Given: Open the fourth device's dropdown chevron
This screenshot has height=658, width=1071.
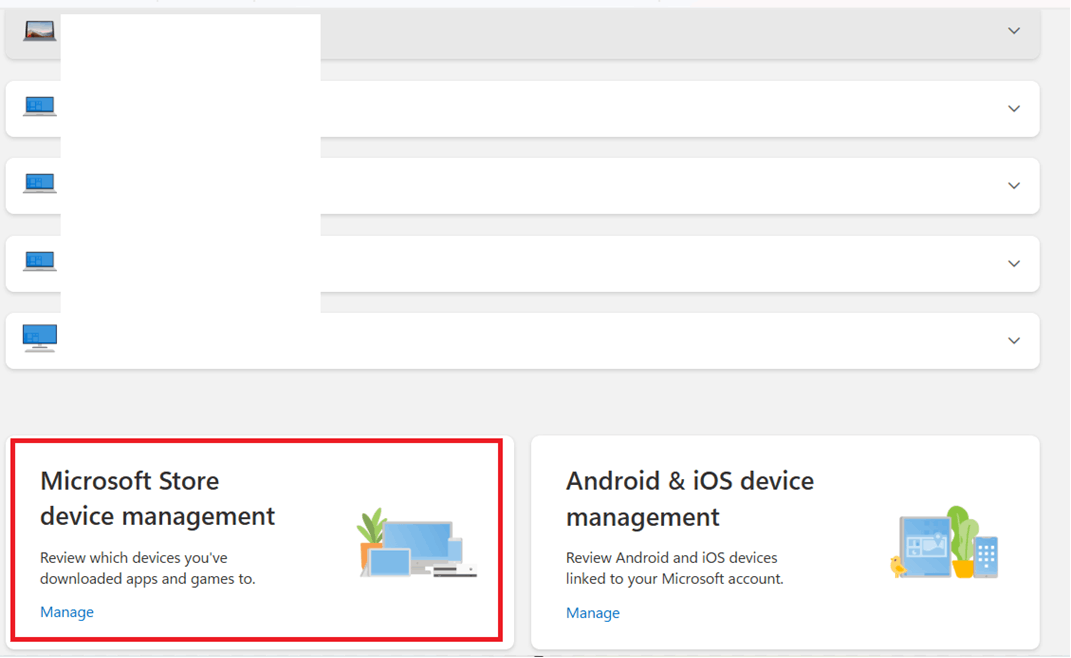Looking at the screenshot, I should 1014,263.
